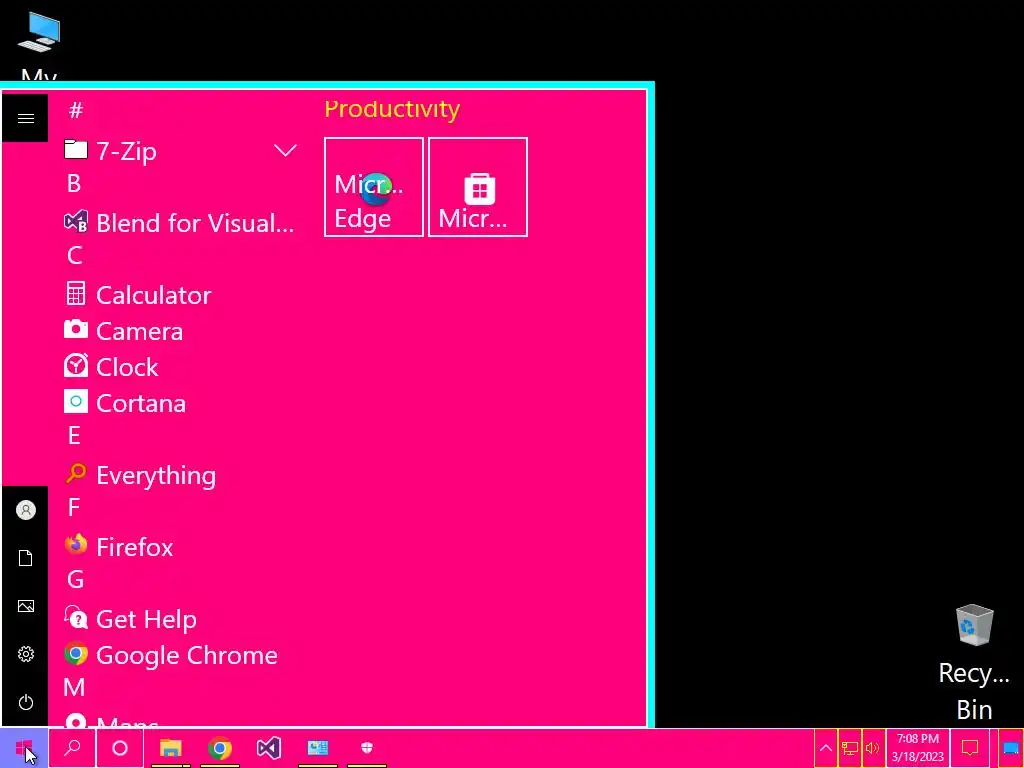Image resolution: width=1024 pixels, height=768 pixels.
Task: Open Documents from the Start sidebar
Action: coord(25,558)
